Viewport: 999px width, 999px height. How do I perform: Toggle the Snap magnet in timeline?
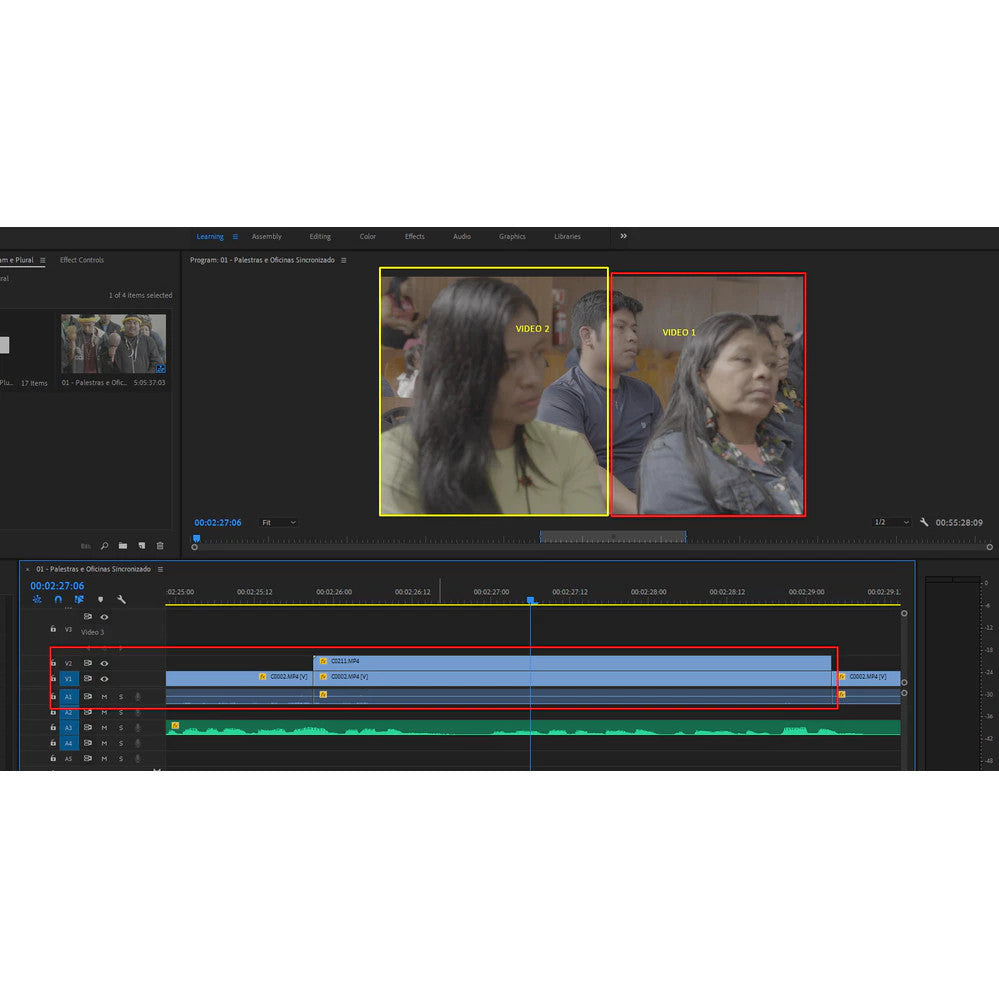58,600
